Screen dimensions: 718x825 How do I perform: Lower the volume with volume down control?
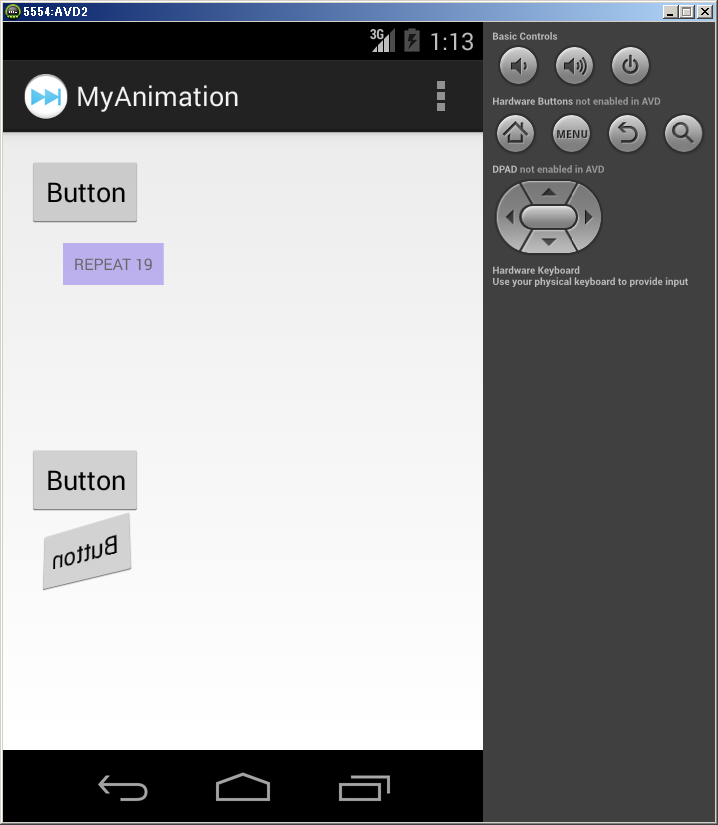[518, 66]
